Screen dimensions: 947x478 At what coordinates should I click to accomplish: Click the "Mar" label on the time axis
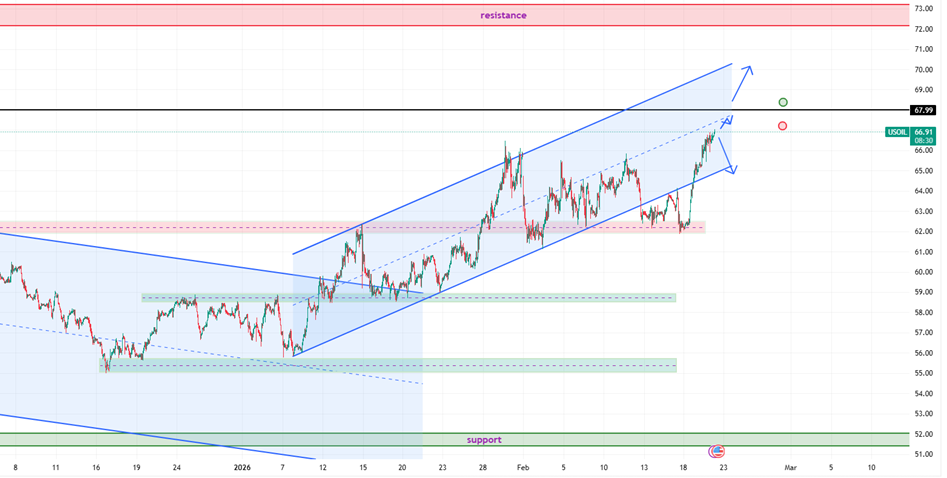tap(790, 467)
